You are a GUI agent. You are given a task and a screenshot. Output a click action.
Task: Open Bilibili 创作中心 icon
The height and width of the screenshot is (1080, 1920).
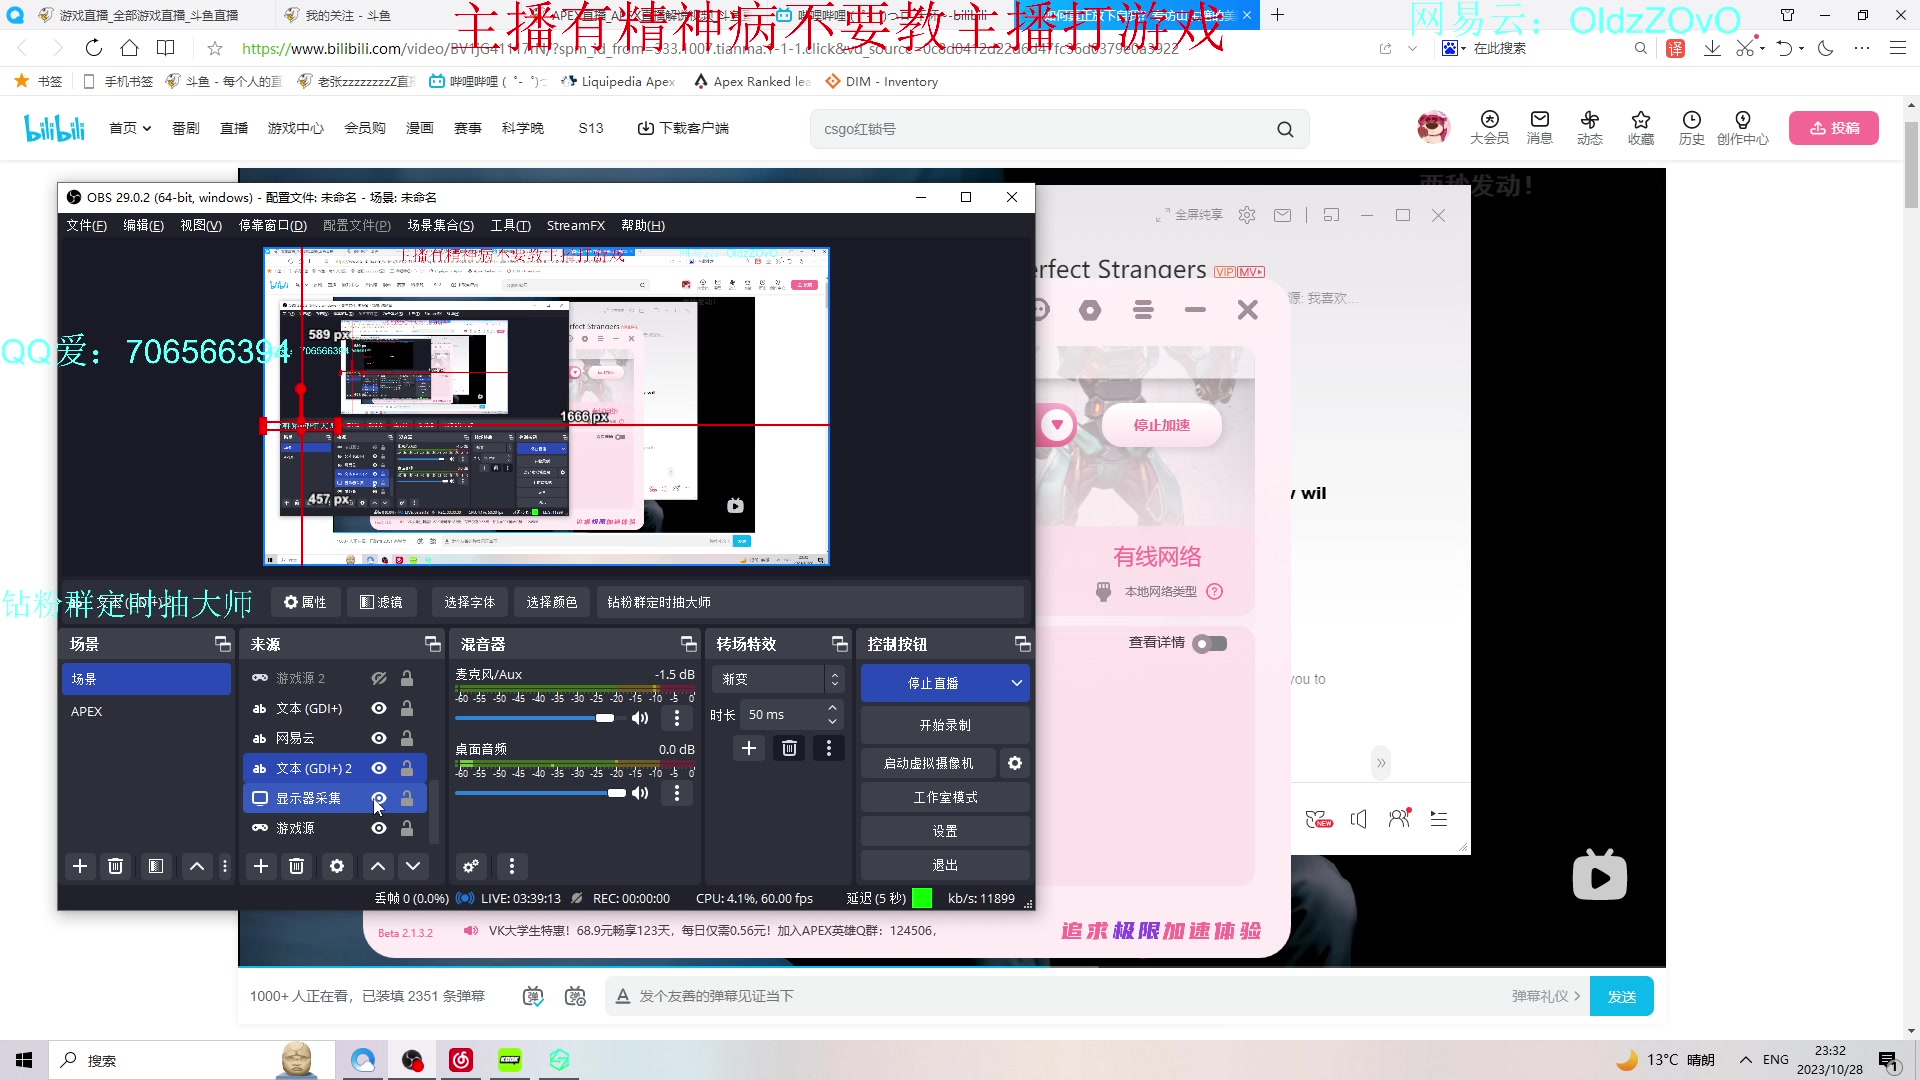(1743, 128)
